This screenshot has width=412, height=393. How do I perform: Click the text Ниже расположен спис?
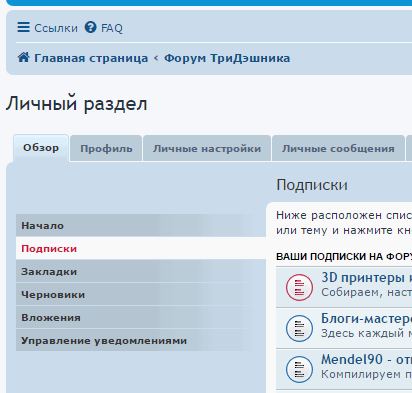coord(344,215)
